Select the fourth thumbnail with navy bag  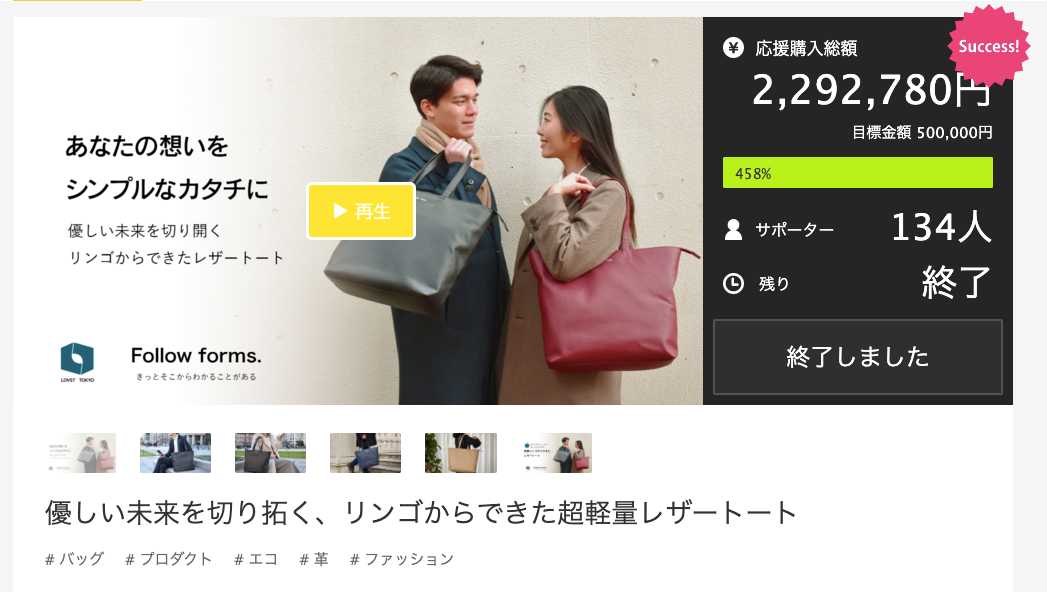pos(365,453)
